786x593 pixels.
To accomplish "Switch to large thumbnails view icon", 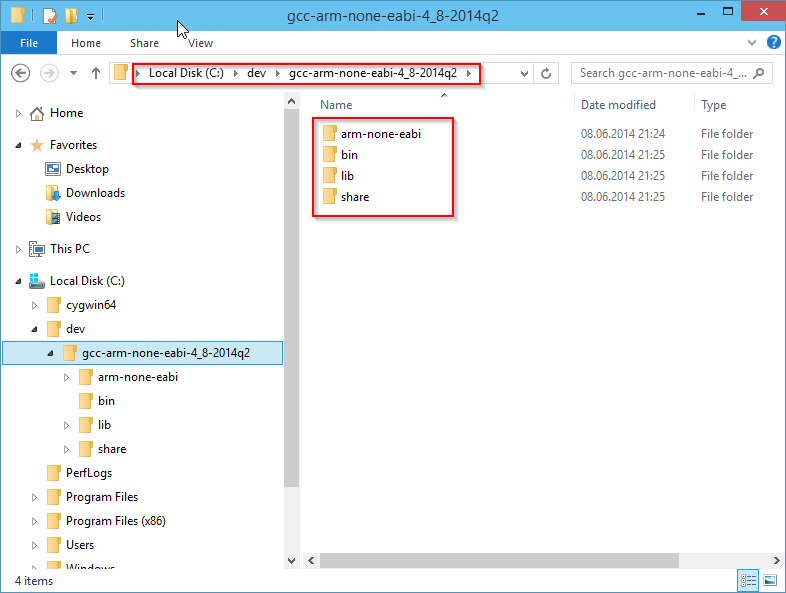I will click(770, 580).
